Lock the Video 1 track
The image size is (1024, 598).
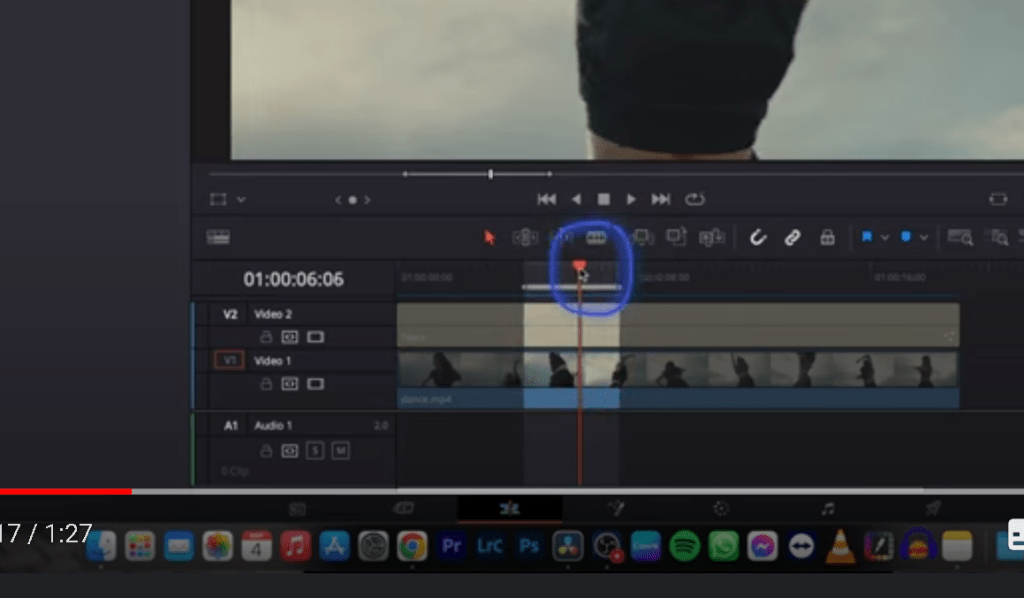(x=266, y=384)
